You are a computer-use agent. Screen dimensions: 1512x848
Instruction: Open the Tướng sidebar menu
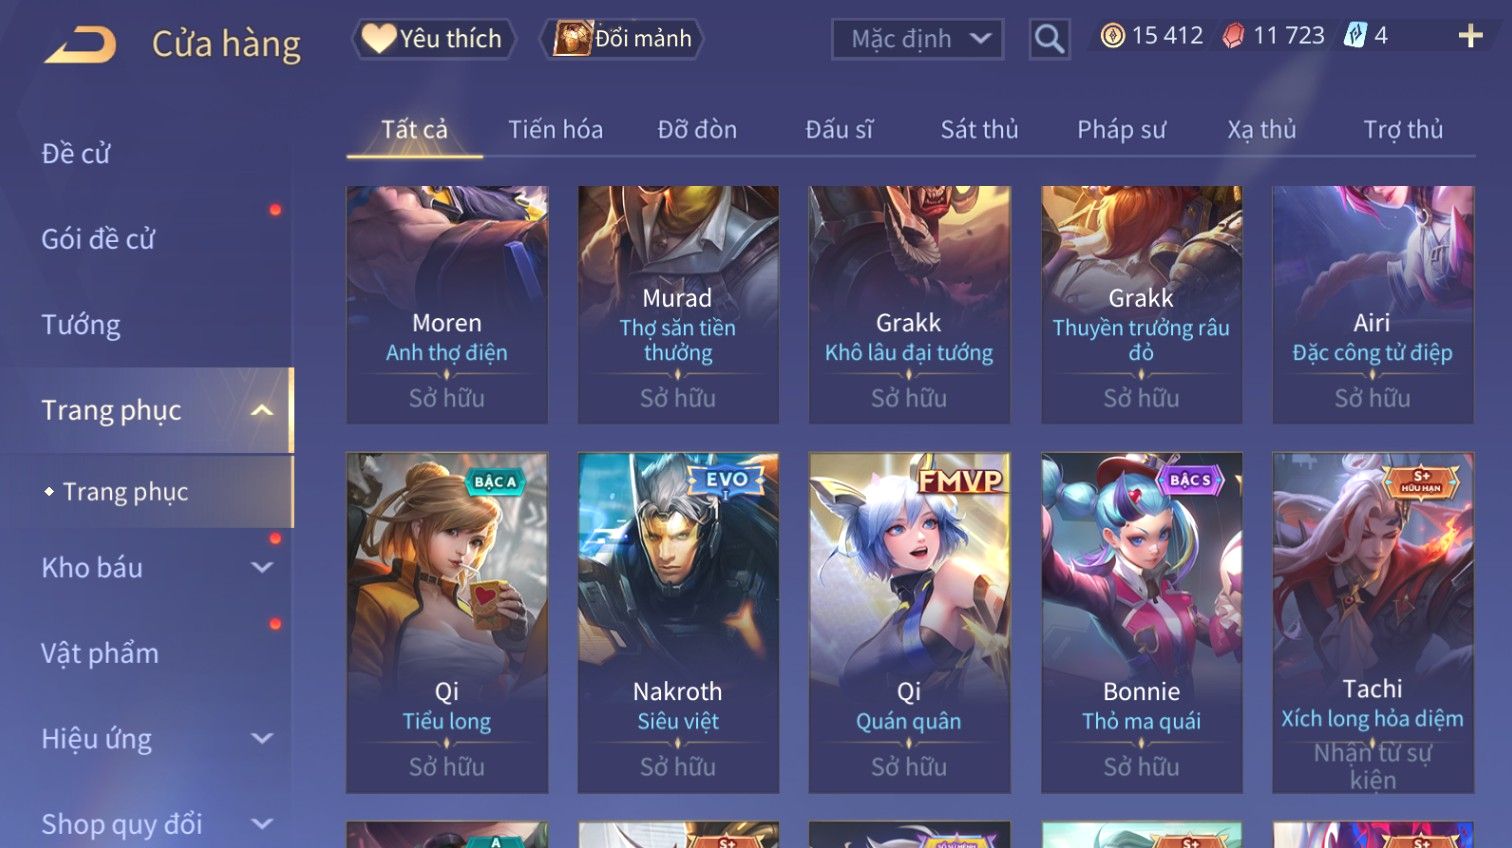pyautogui.click(x=81, y=325)
